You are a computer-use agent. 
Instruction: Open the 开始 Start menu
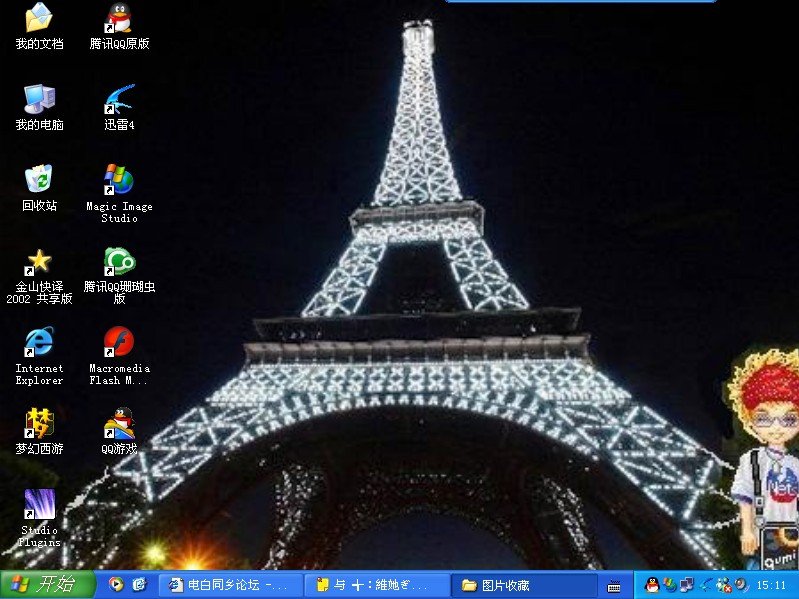pyautogui.click(x=47, y=585)
